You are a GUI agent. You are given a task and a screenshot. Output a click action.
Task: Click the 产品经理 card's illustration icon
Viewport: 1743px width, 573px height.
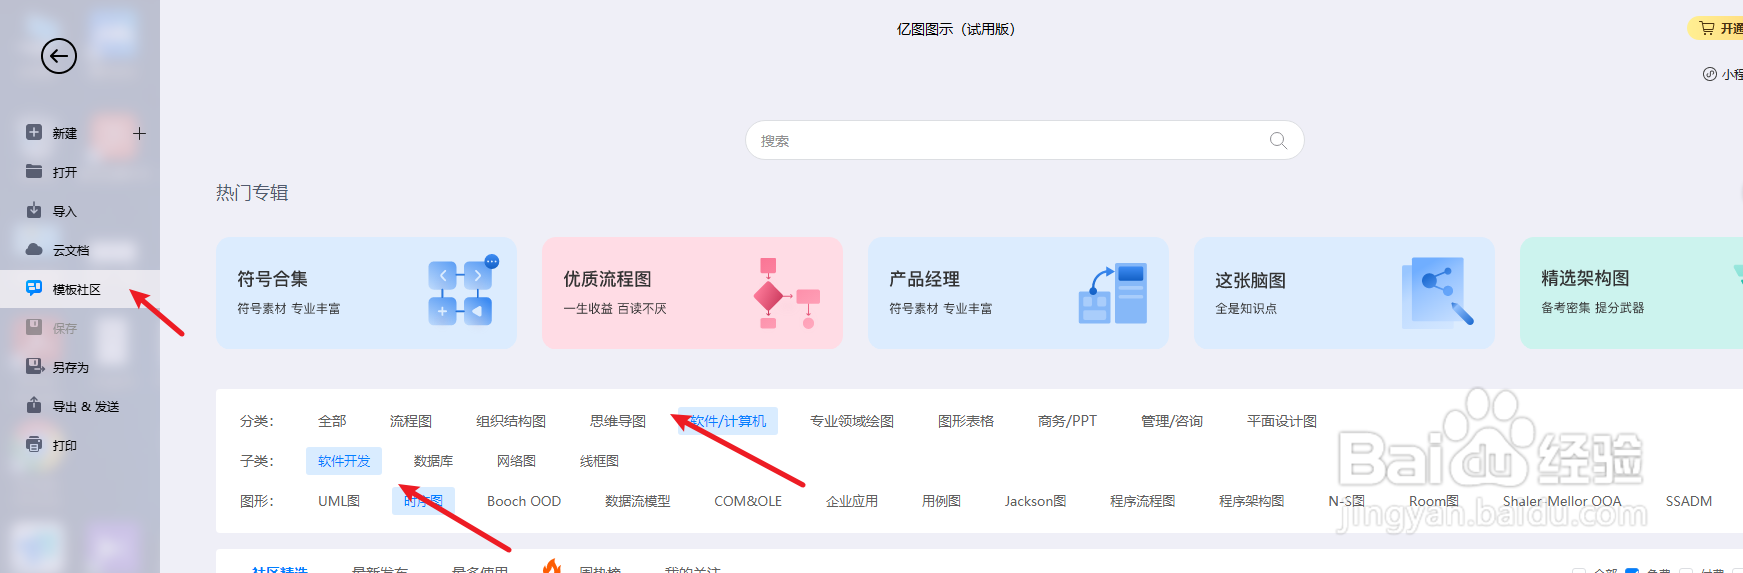(1112, 293)
